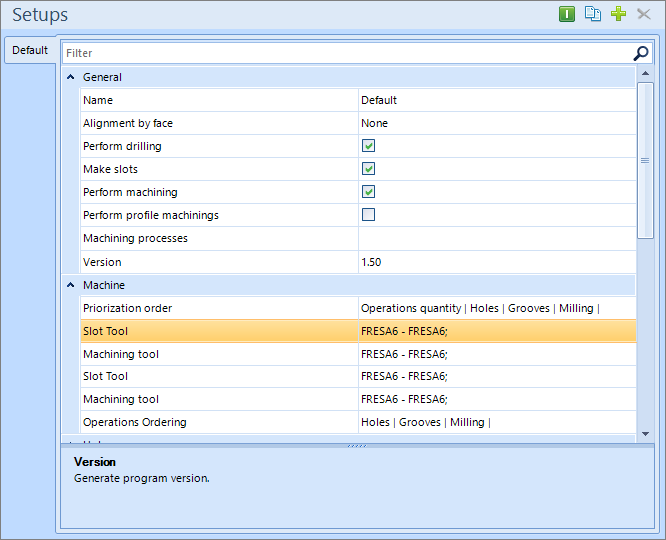The image size is (666, 540).
Task: Click the Name property label
Action: coord(98,100)
